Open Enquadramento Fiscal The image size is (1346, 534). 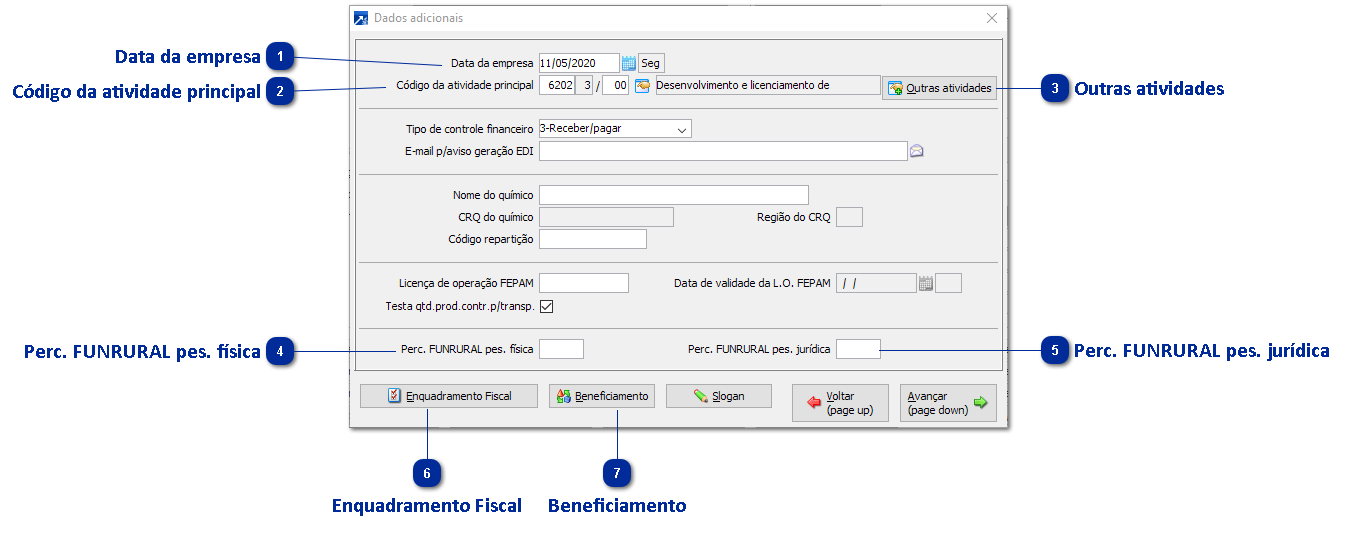(449, 396)
